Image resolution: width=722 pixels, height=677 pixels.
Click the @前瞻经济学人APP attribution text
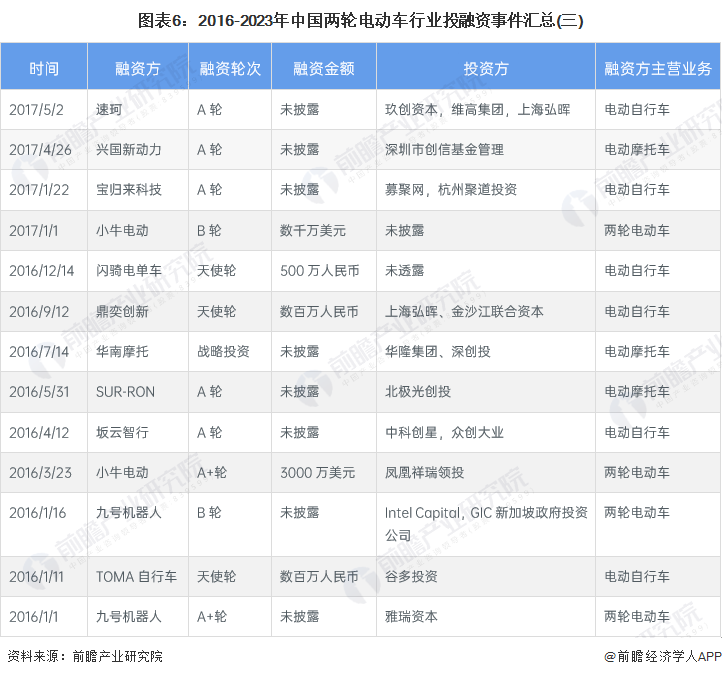(x=662, y=657)
